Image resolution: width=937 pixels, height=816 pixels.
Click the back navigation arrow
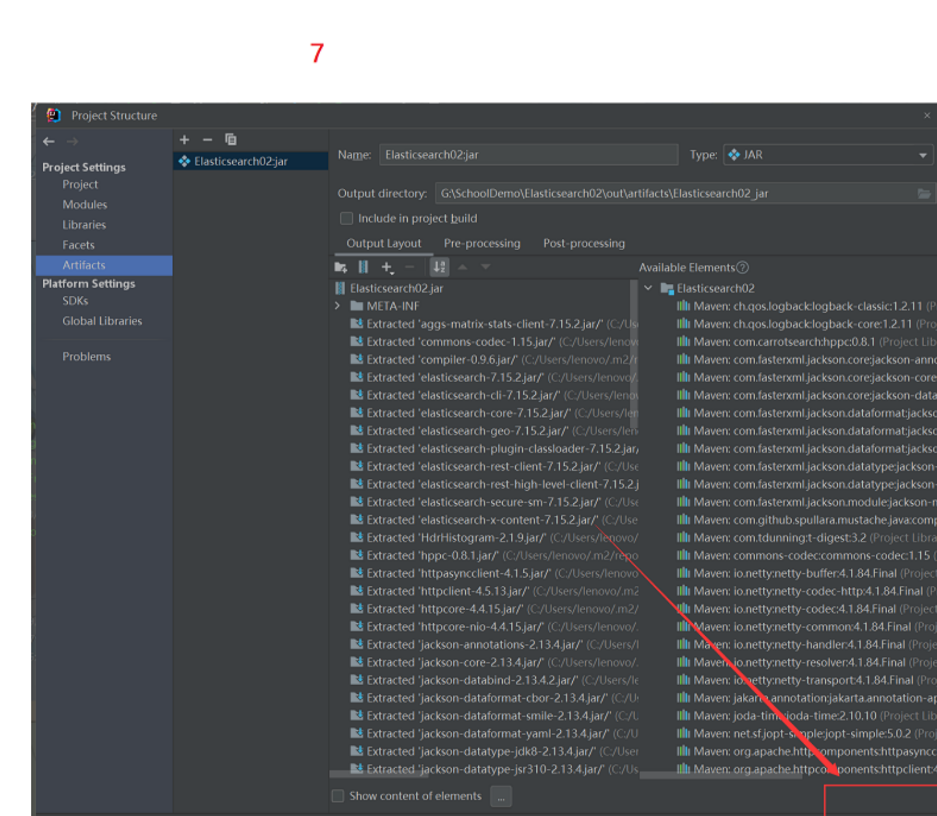pyautogui.click(x=48, y=142)
